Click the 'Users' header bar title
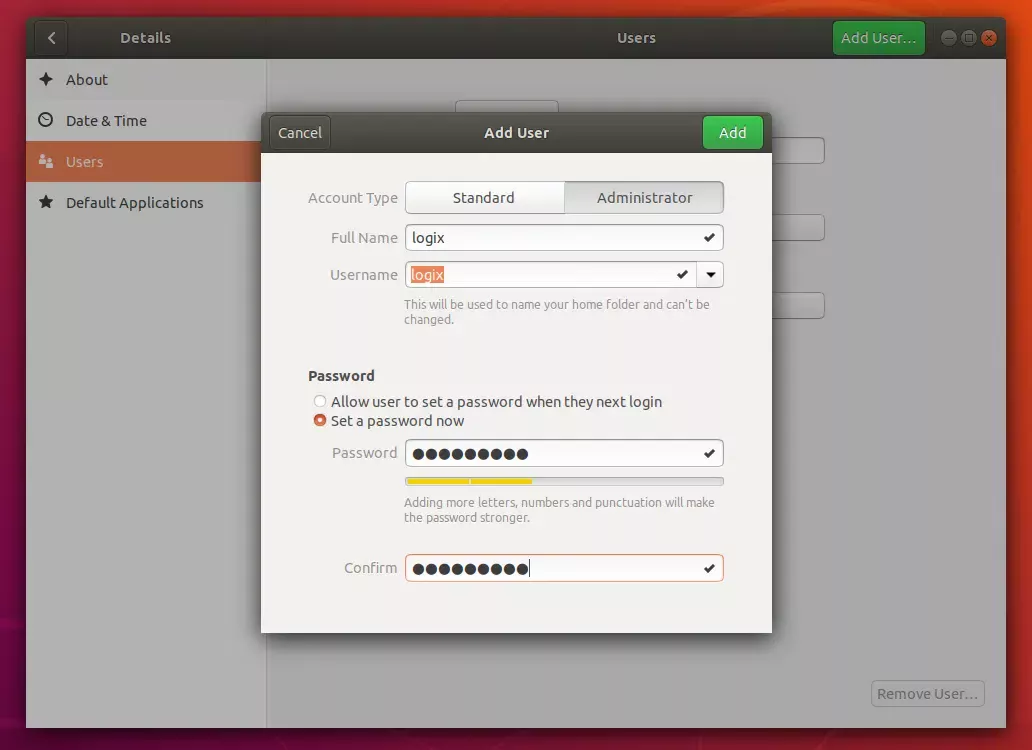Viewport: 1032px width, 750px height. coord(636,38)
